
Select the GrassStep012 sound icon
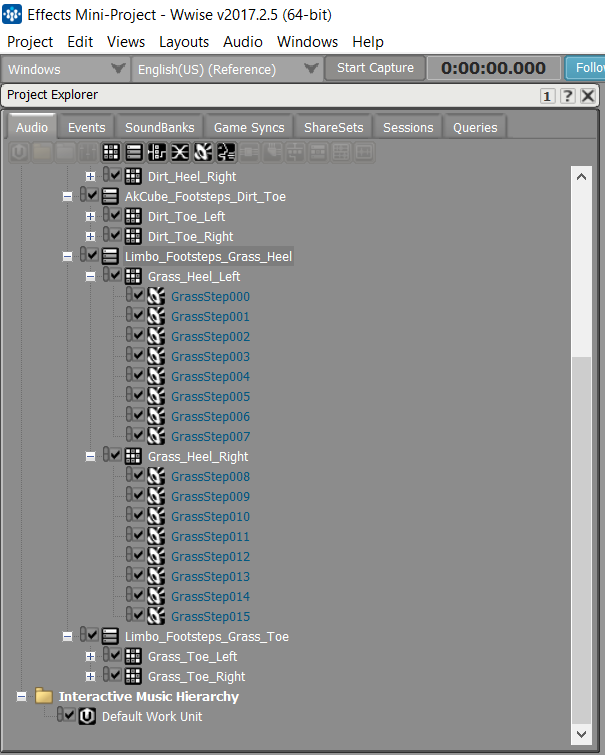[156, 556]
